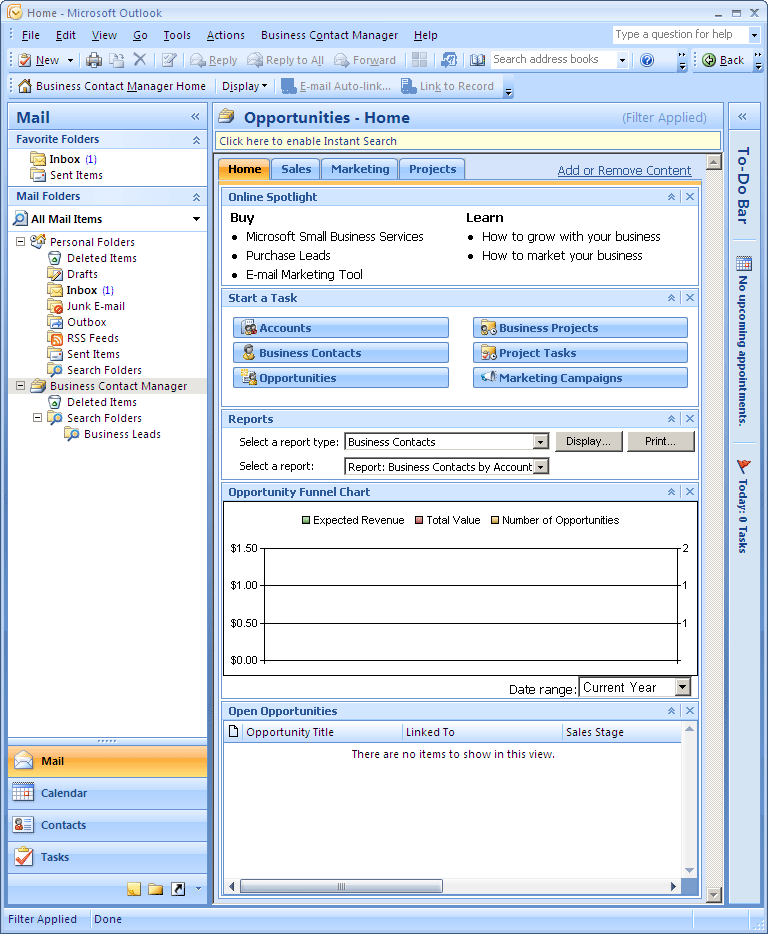Click the Accounts task button
This screenshot has width=768, height=934.
coord(341,328)
